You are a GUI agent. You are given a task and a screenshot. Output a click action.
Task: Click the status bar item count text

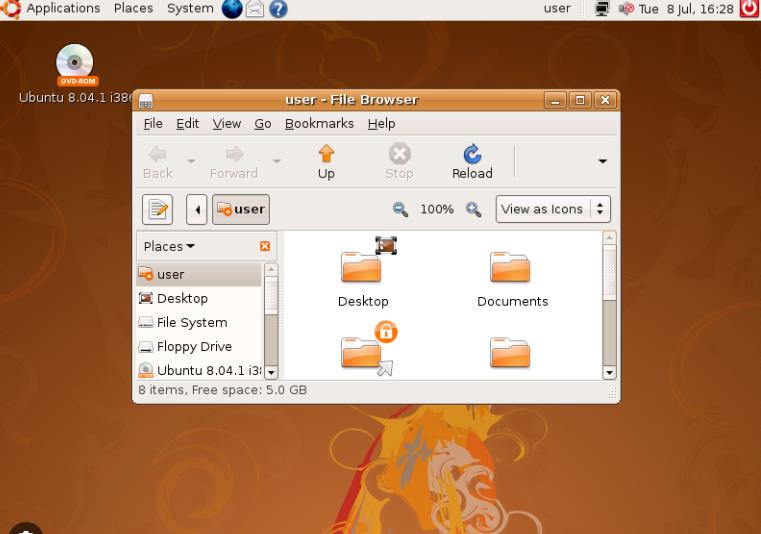[x=222, y=390]
